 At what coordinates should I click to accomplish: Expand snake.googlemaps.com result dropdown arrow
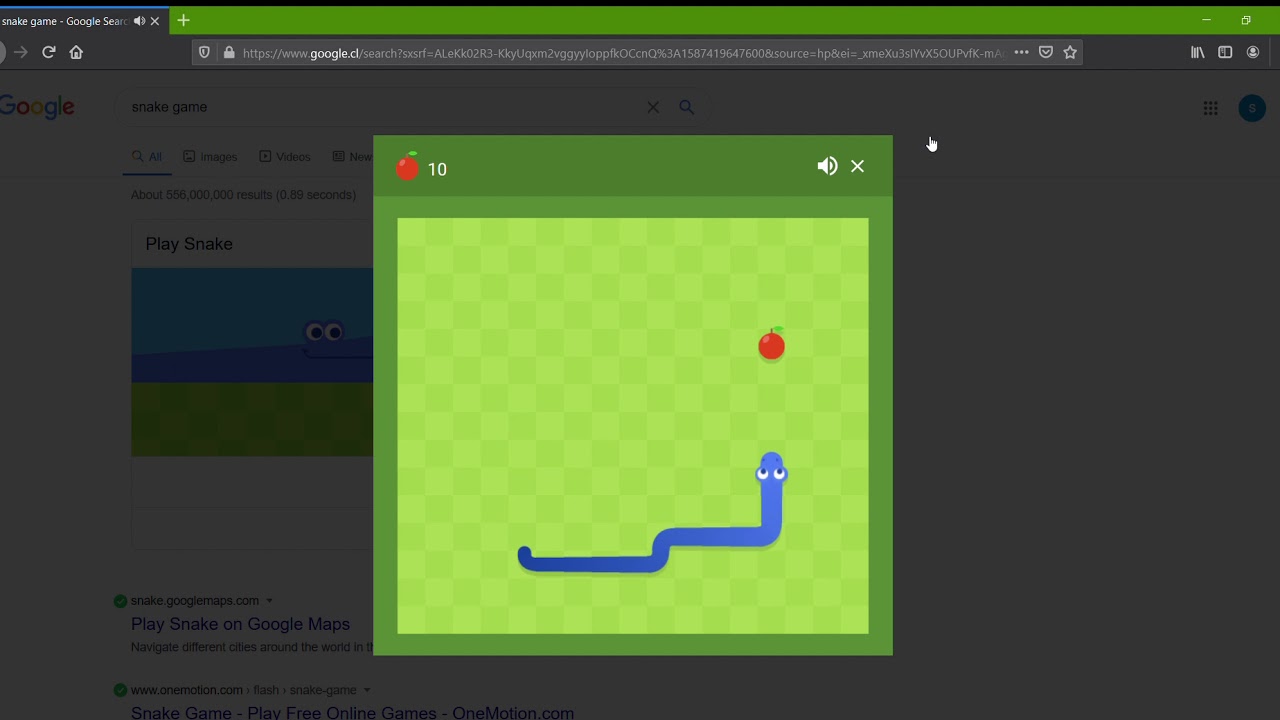tap(269, 601)
